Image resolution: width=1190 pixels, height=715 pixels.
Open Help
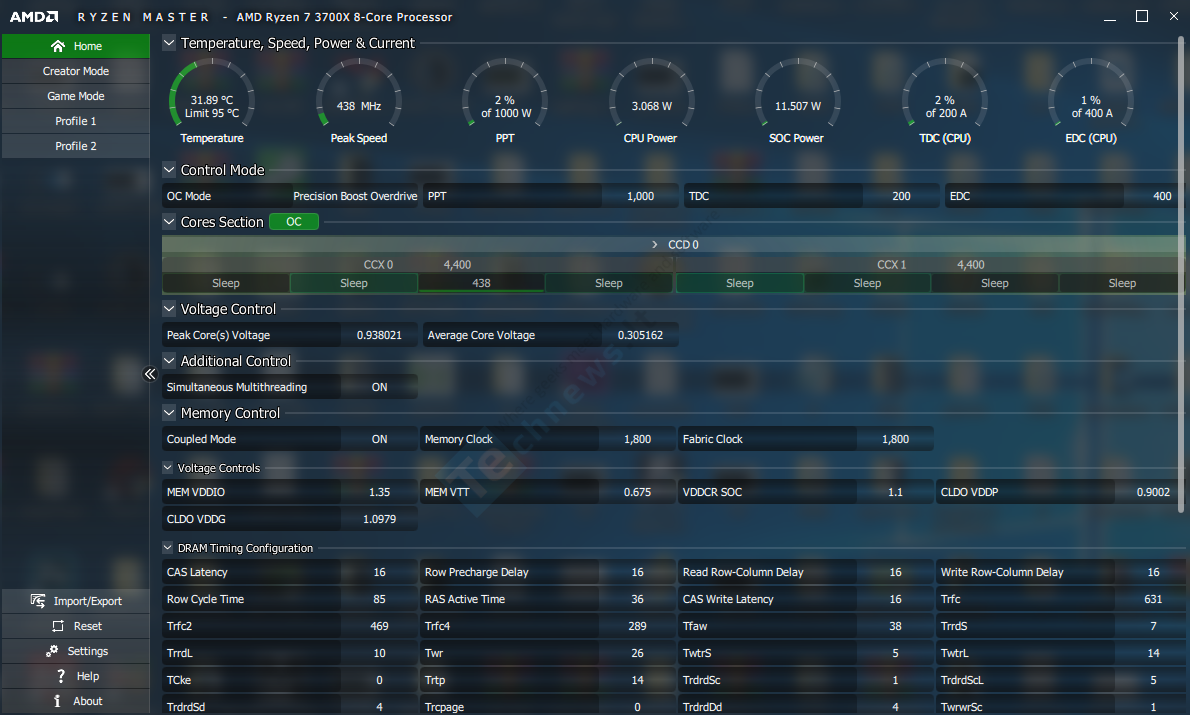pos(76,676)
